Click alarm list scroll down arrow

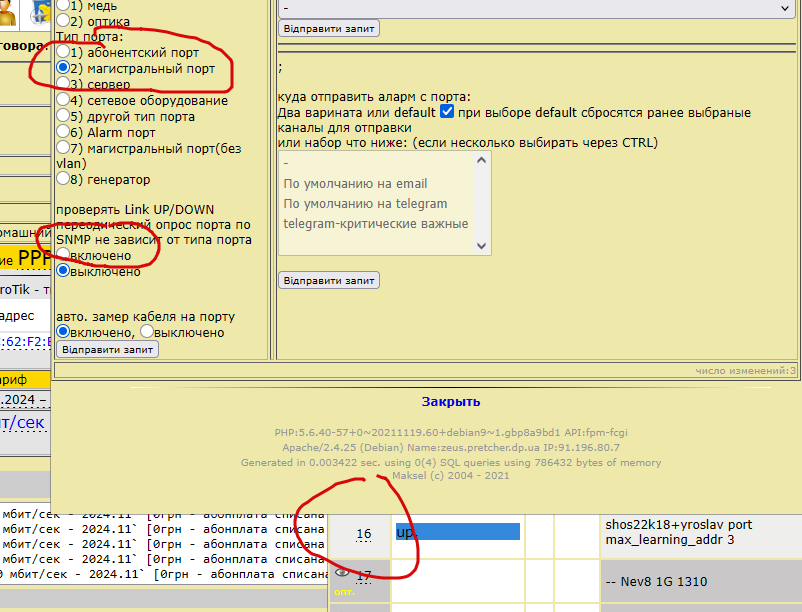481,246
